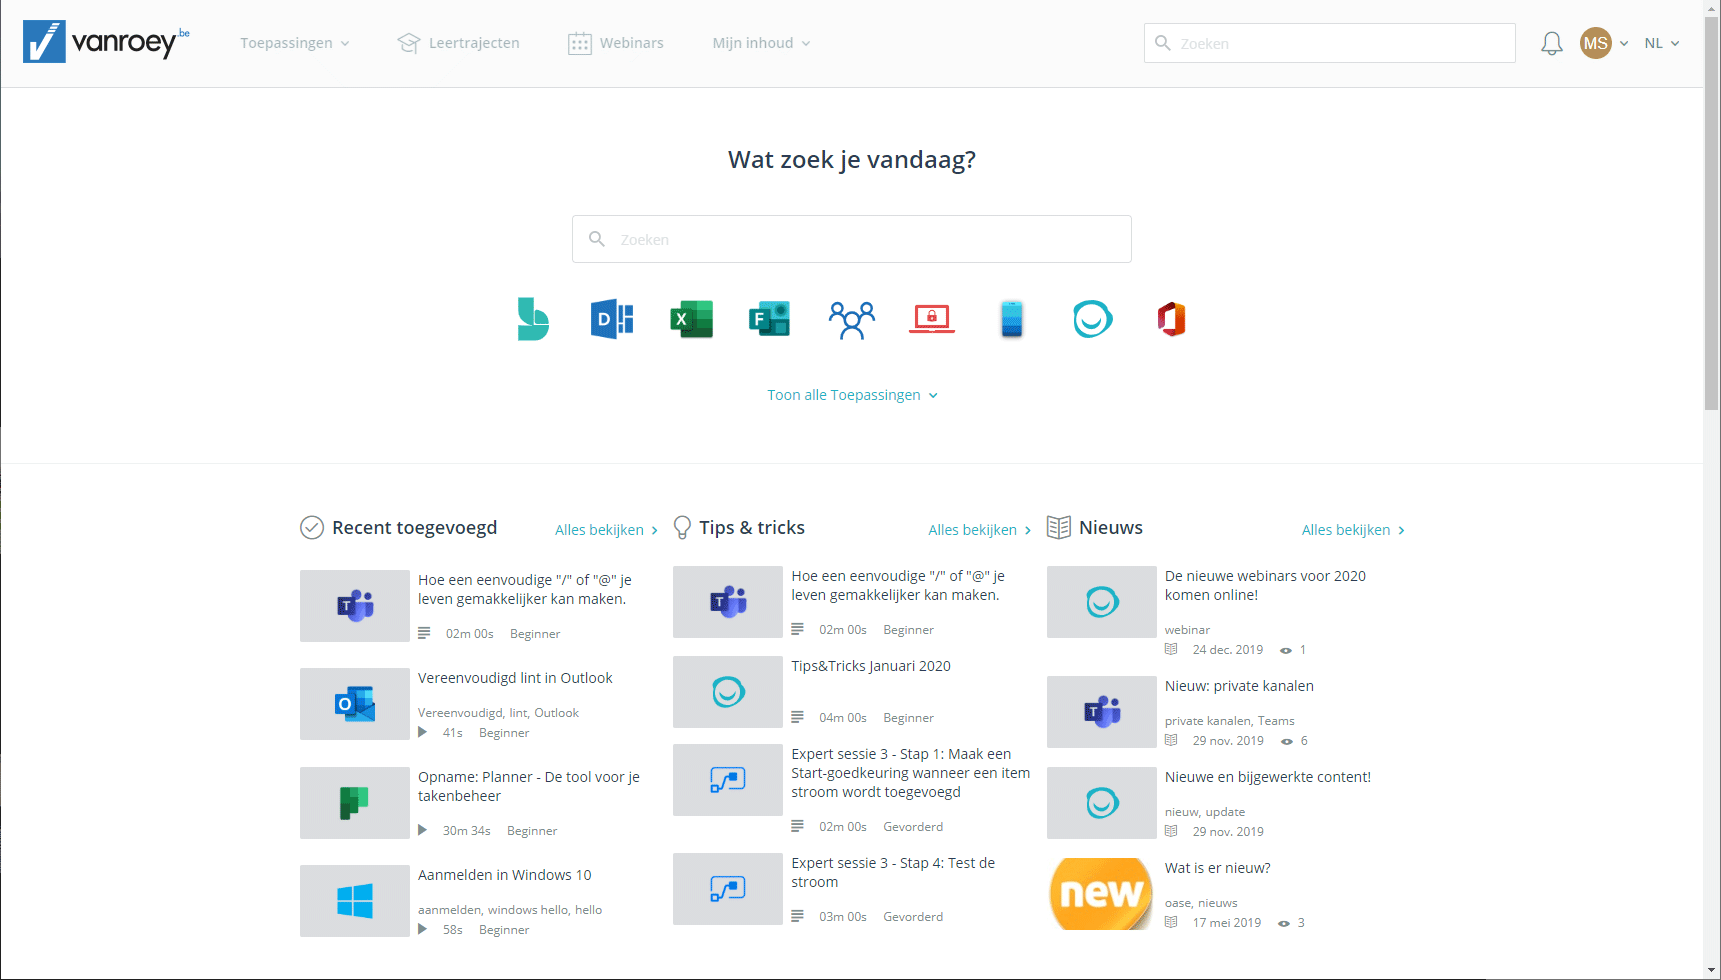This screenshot has width=1721, height=980.
Task: Open MS user avatar menu
Action: coord(1604,43)
